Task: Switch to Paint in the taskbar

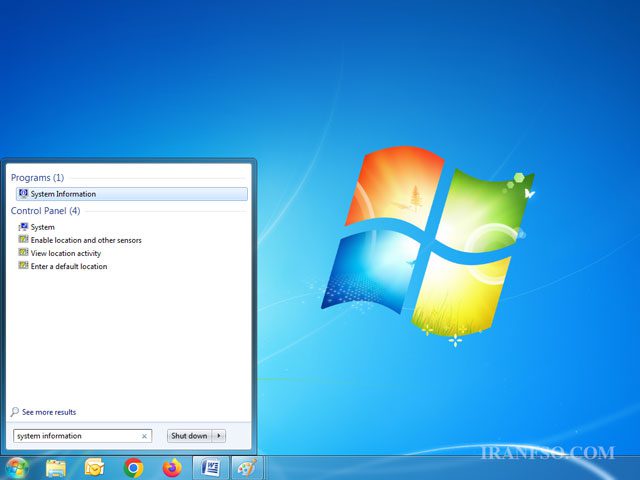Action: [248, 468]
